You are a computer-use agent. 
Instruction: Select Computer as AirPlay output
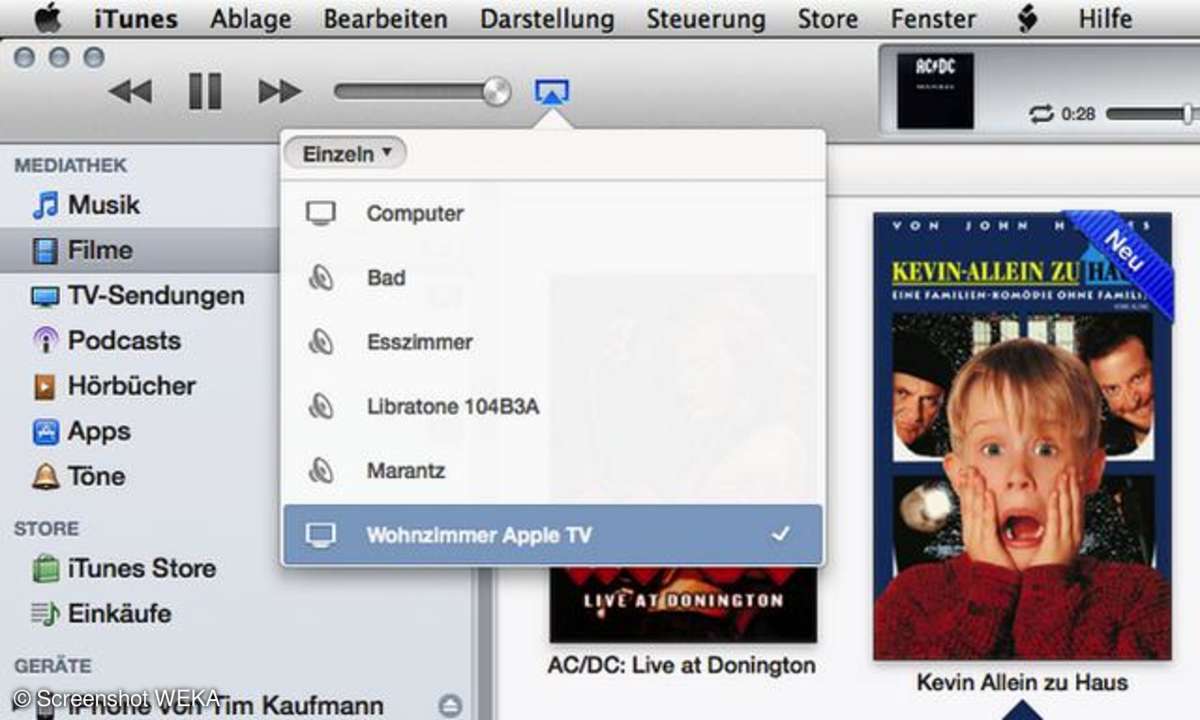tap(553, 213)
